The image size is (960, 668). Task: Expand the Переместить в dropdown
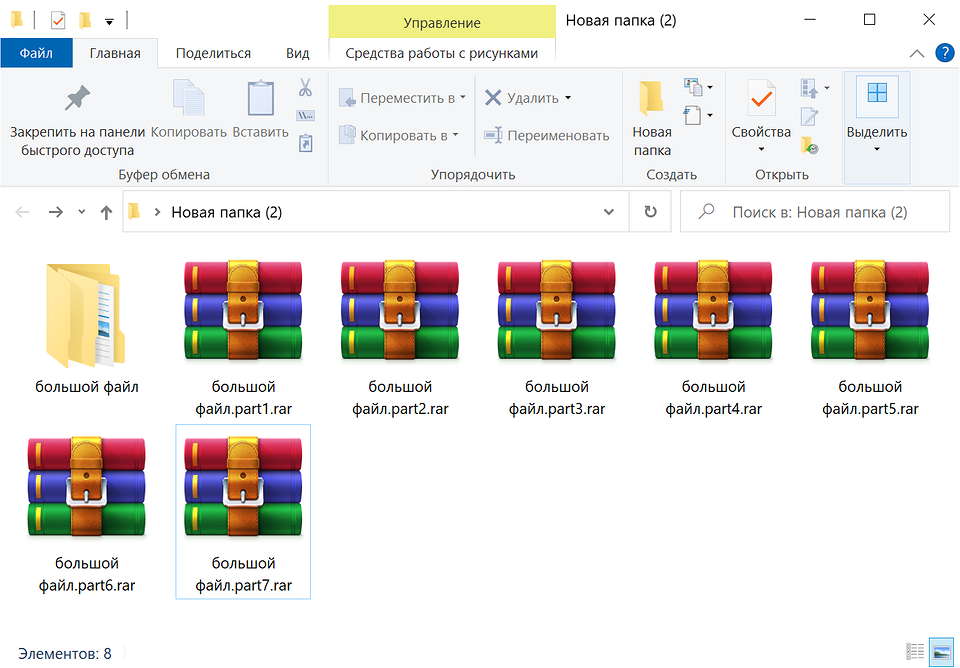(463, 97)
